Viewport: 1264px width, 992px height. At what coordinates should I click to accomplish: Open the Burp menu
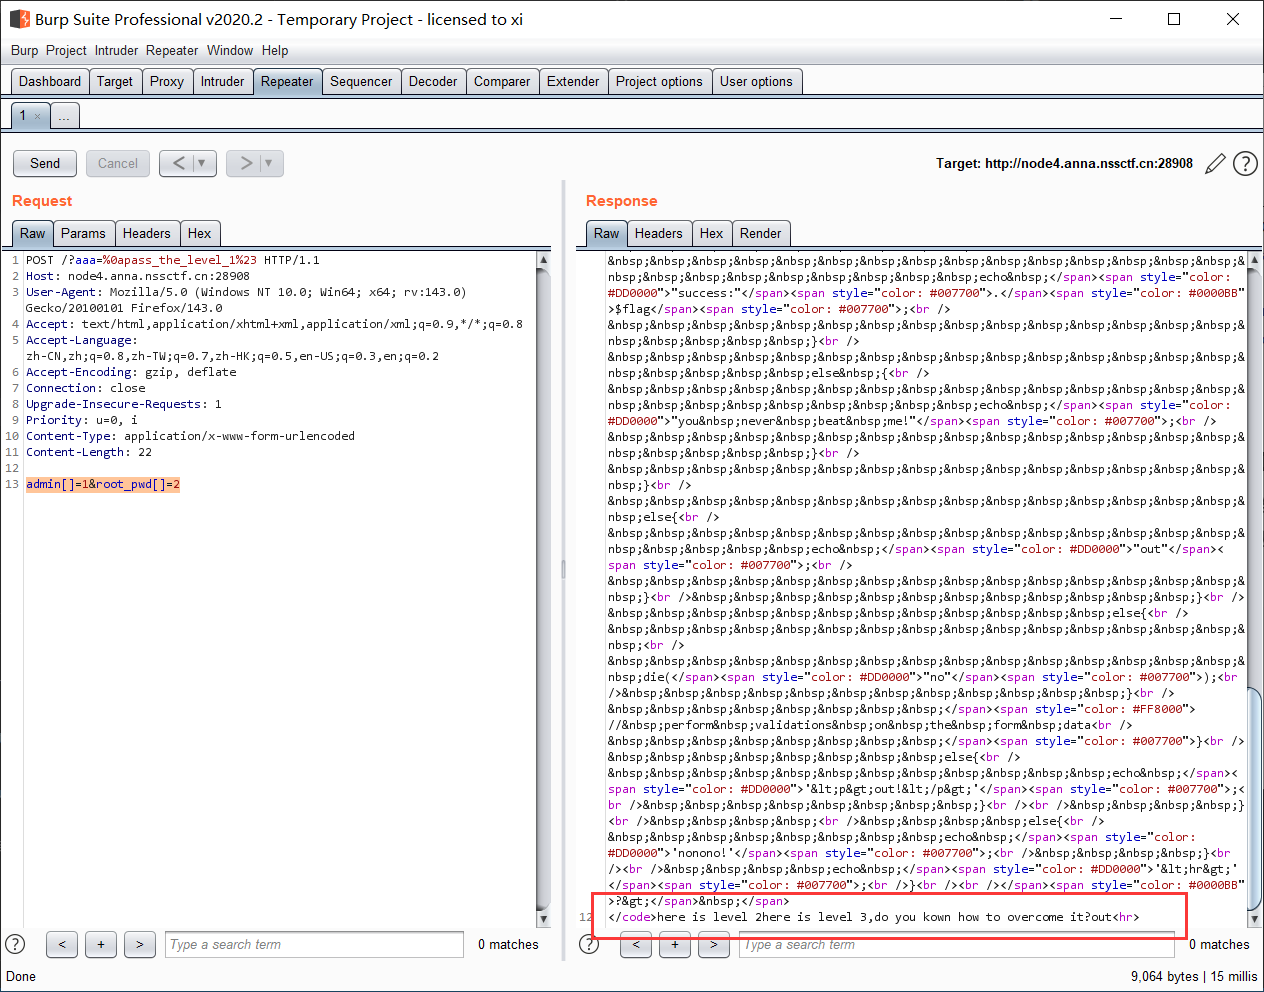pyautogui.click(x=24, y=50)
